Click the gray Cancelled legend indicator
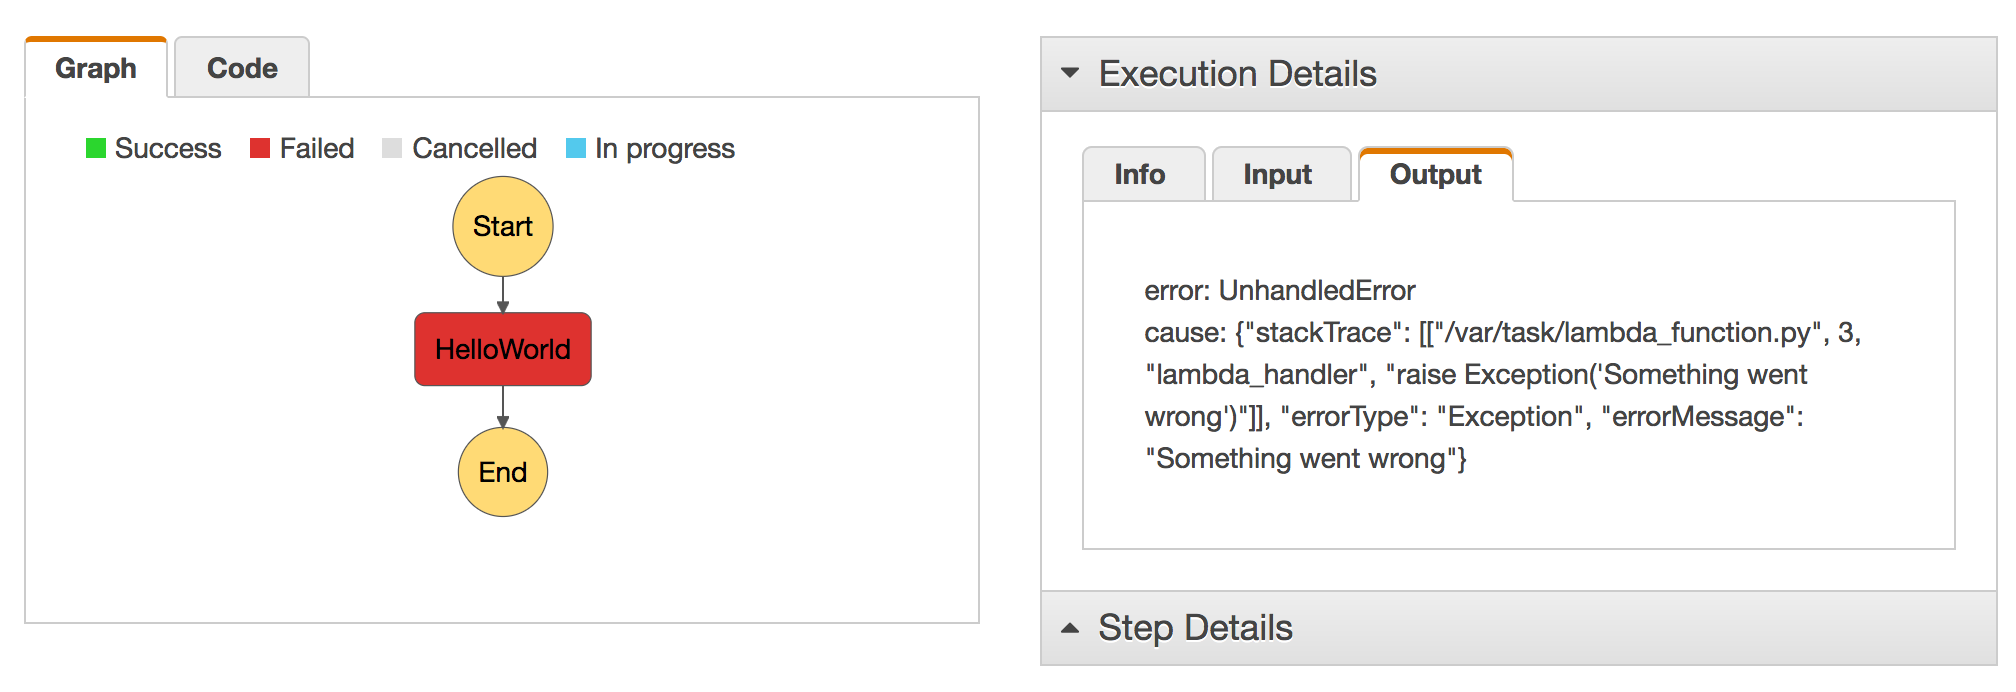This screenshot has height=692, width=2016. [x=392, y=148]
